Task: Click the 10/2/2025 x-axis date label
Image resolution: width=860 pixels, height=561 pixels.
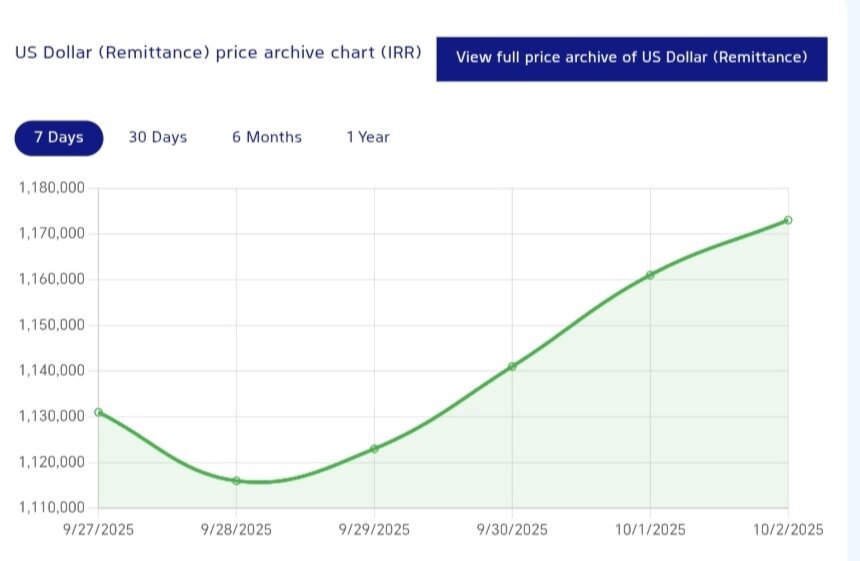Action: pos(789,529)
